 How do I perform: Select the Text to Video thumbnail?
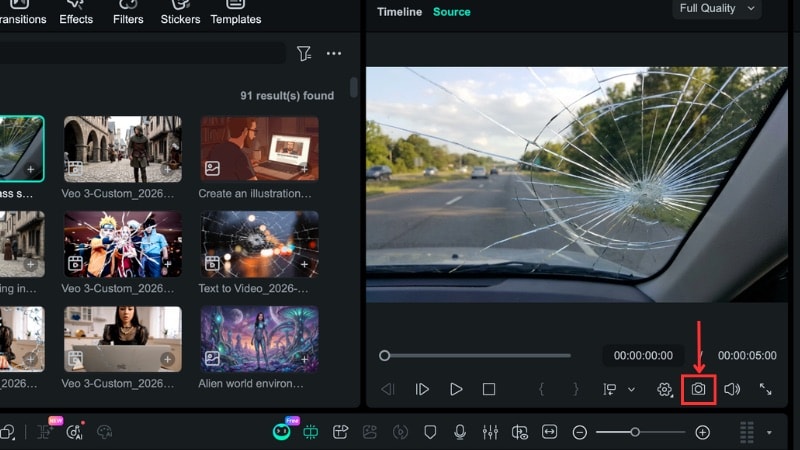[x=259, y=244]
